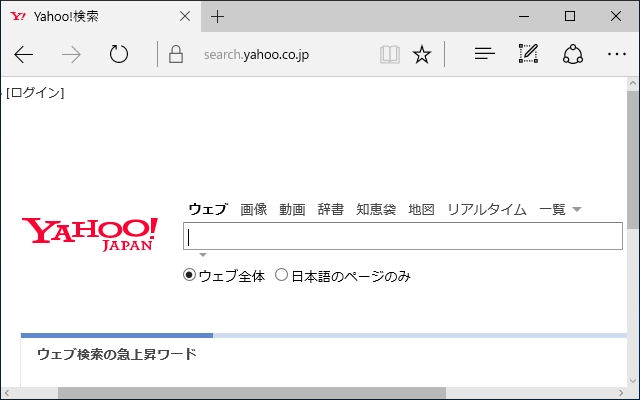Click the Yahoo!検索 browser tab
640x400 pixels.
(x=101, y=16)
